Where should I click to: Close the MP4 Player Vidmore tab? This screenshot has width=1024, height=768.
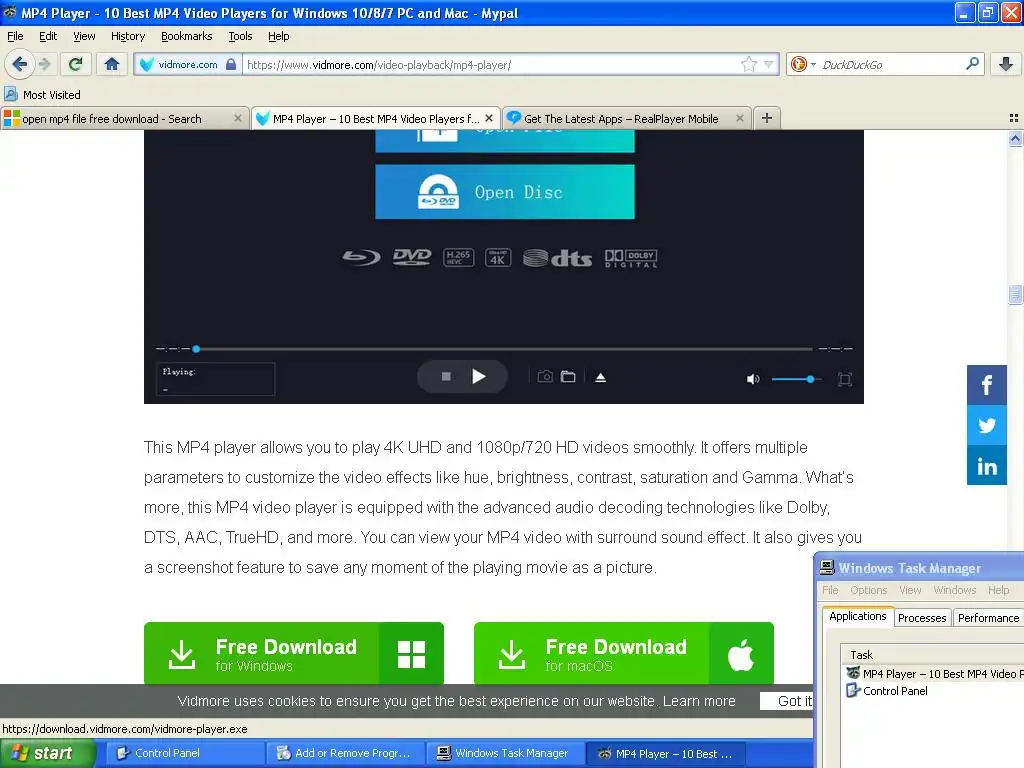[x=489, y=118]
